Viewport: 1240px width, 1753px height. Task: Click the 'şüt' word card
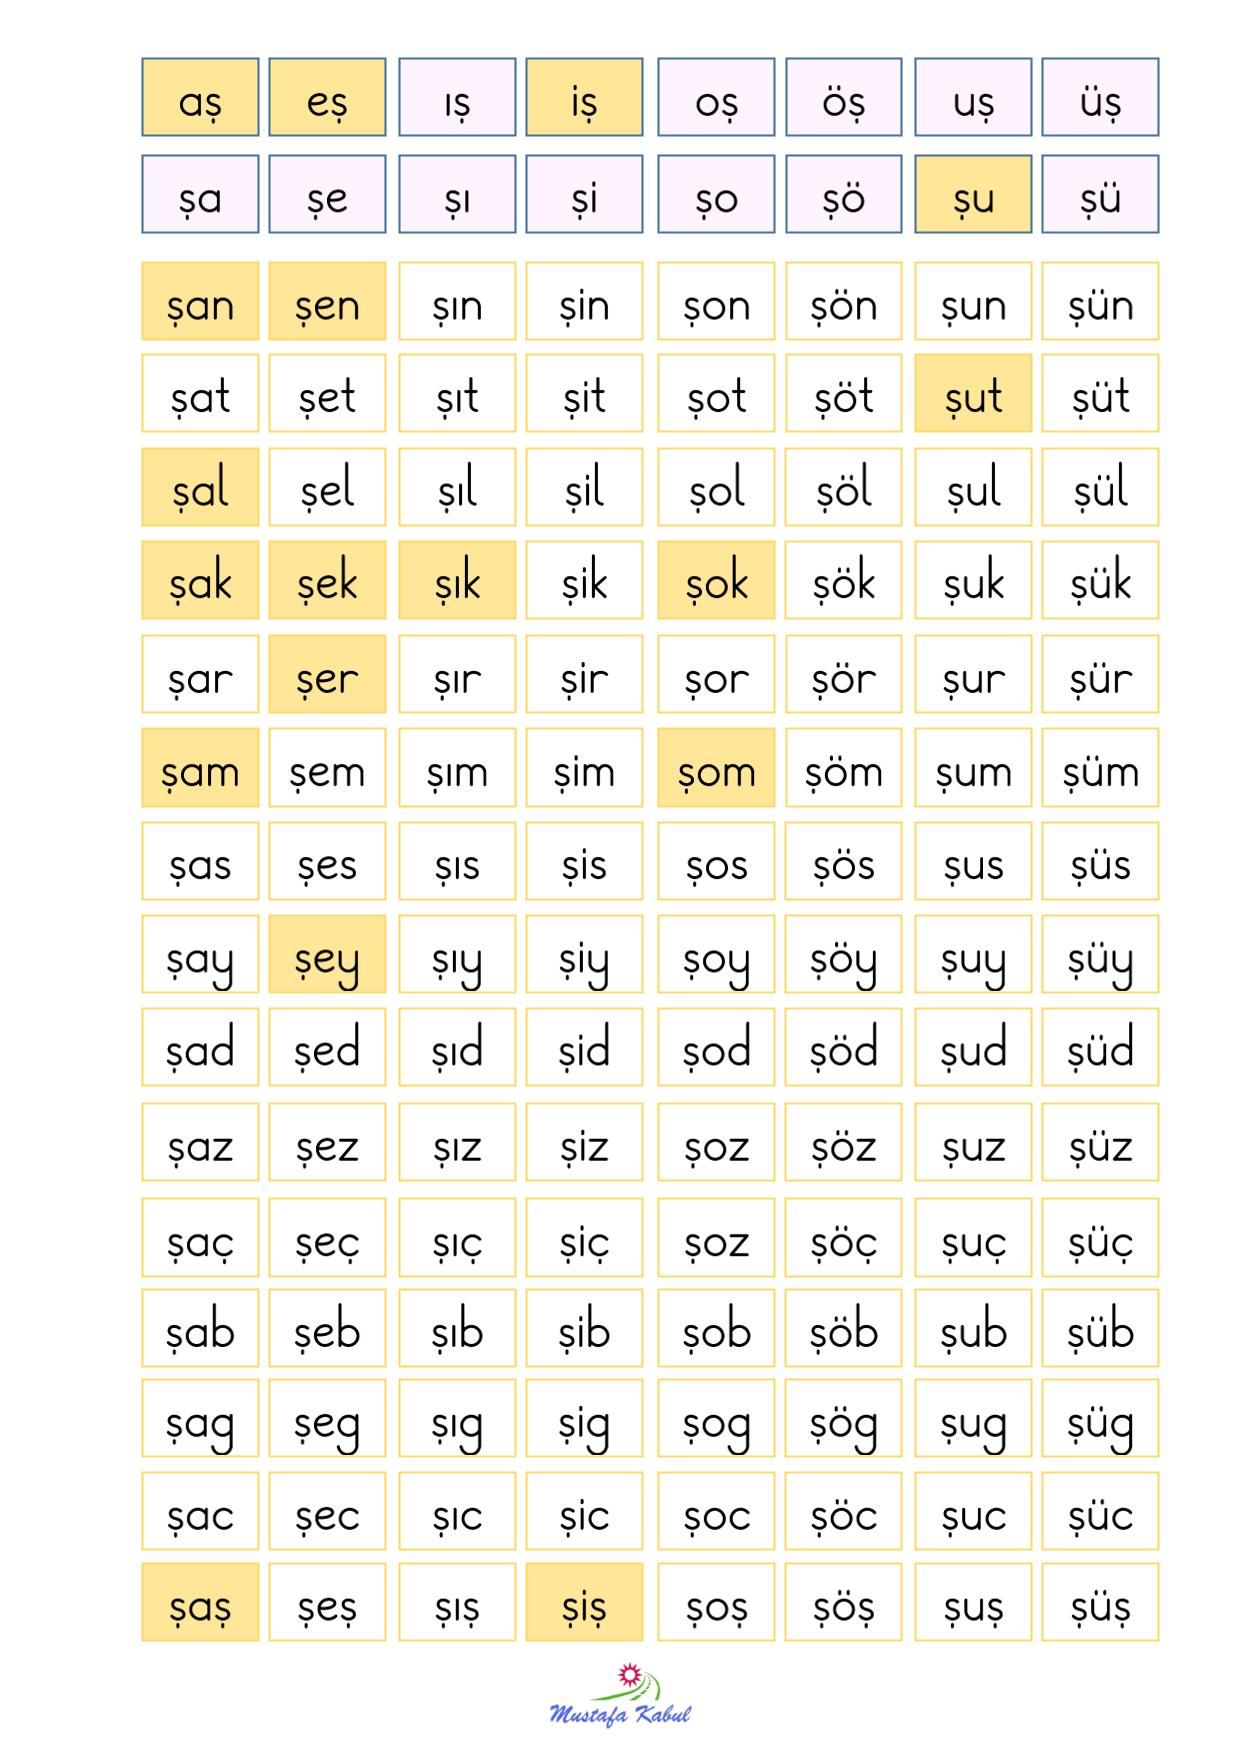[x=1100, y=393]
